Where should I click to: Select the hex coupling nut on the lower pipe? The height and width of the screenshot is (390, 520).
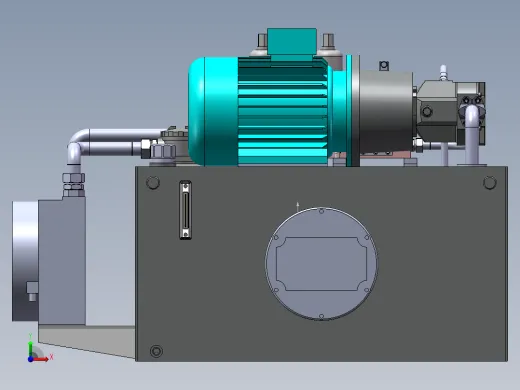[x=145, y=149]
